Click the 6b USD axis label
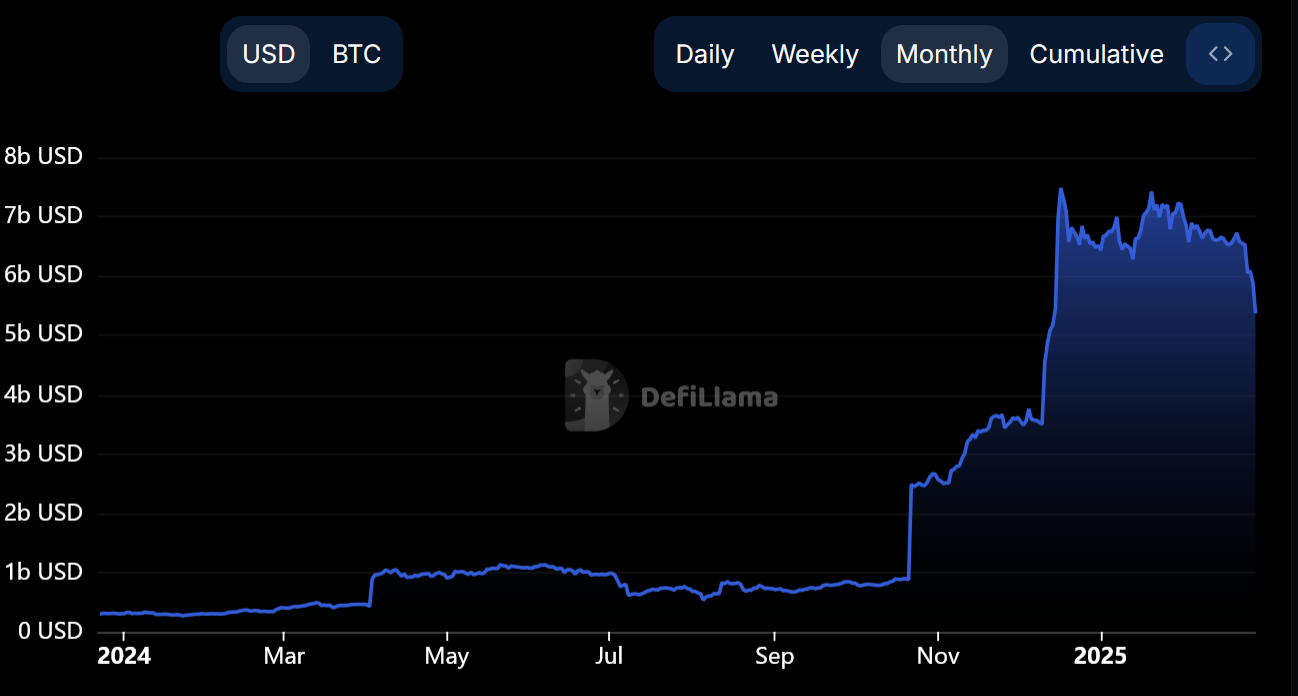 (x=43, y=275)
